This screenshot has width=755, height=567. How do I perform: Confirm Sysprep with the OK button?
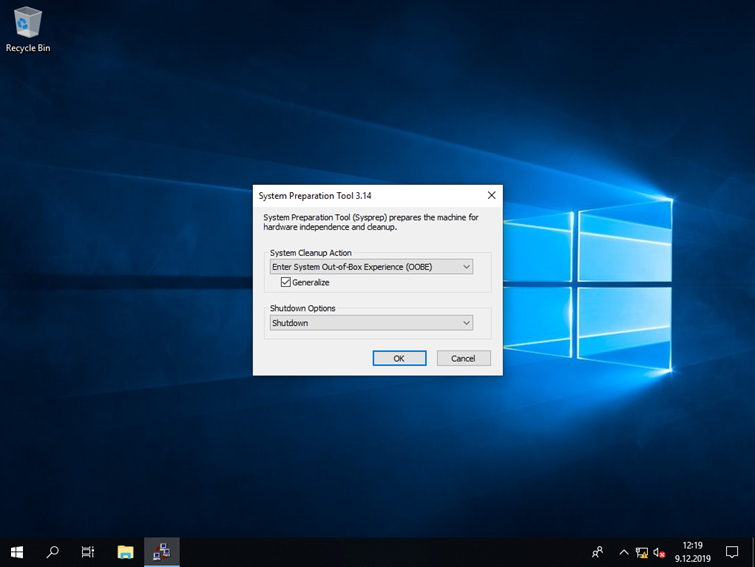(399, 358)
